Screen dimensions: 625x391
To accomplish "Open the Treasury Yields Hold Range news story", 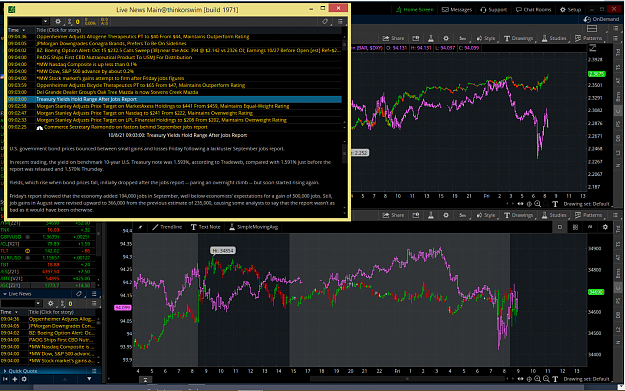I will (174, 99).
